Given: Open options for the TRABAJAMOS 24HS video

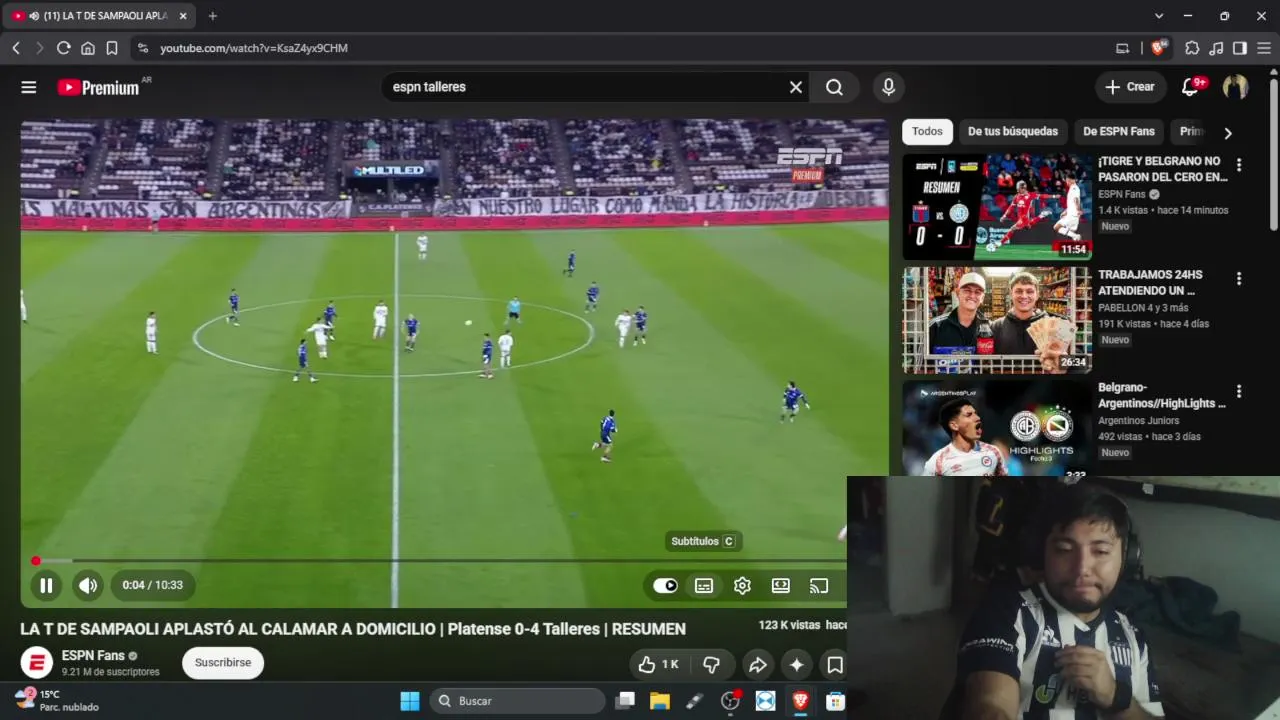Looking at the screenshot, I should coord(1239,279).
